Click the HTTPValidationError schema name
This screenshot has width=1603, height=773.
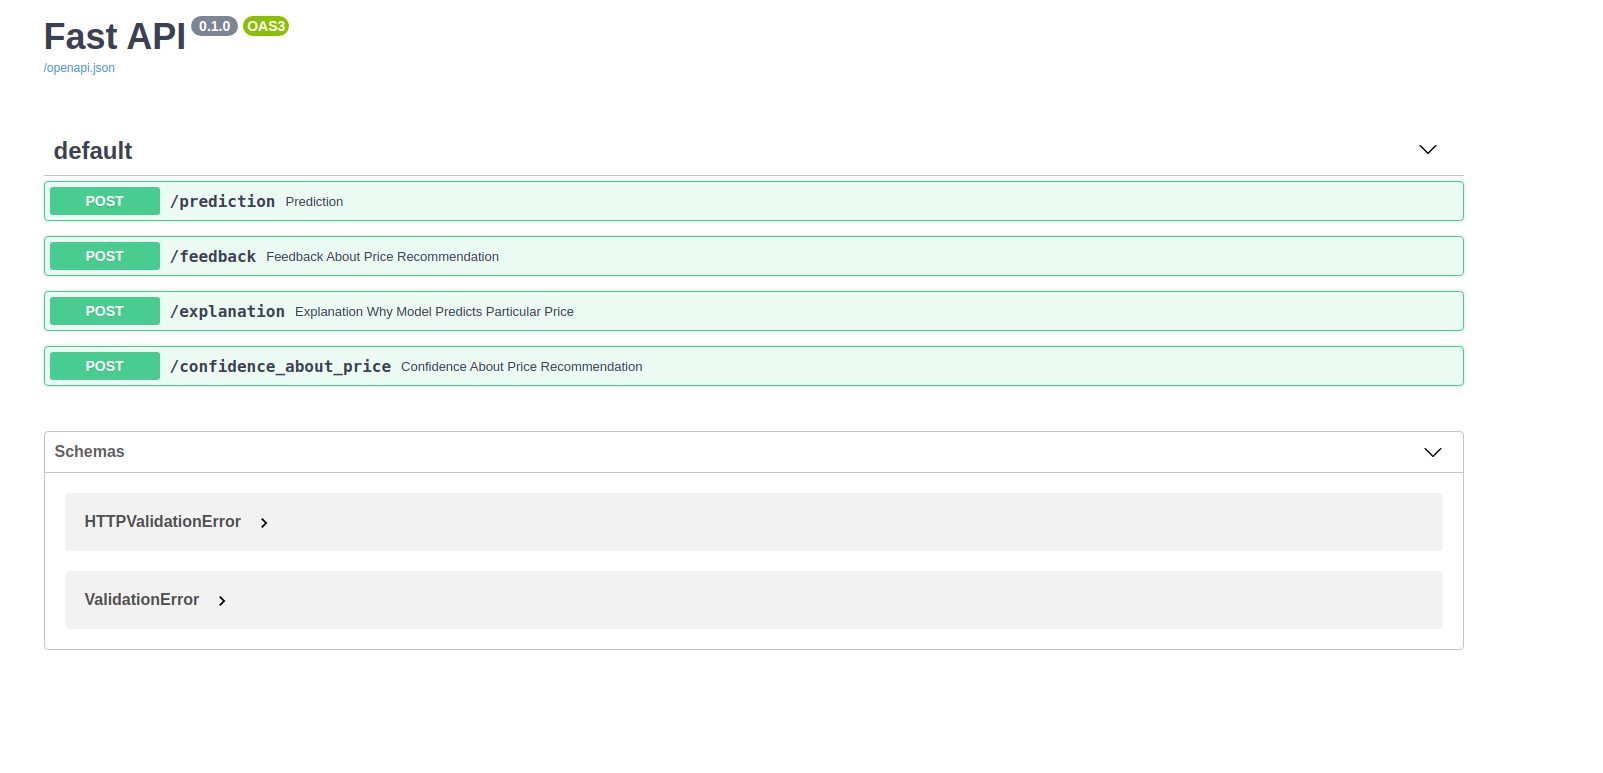click(163, 522)
